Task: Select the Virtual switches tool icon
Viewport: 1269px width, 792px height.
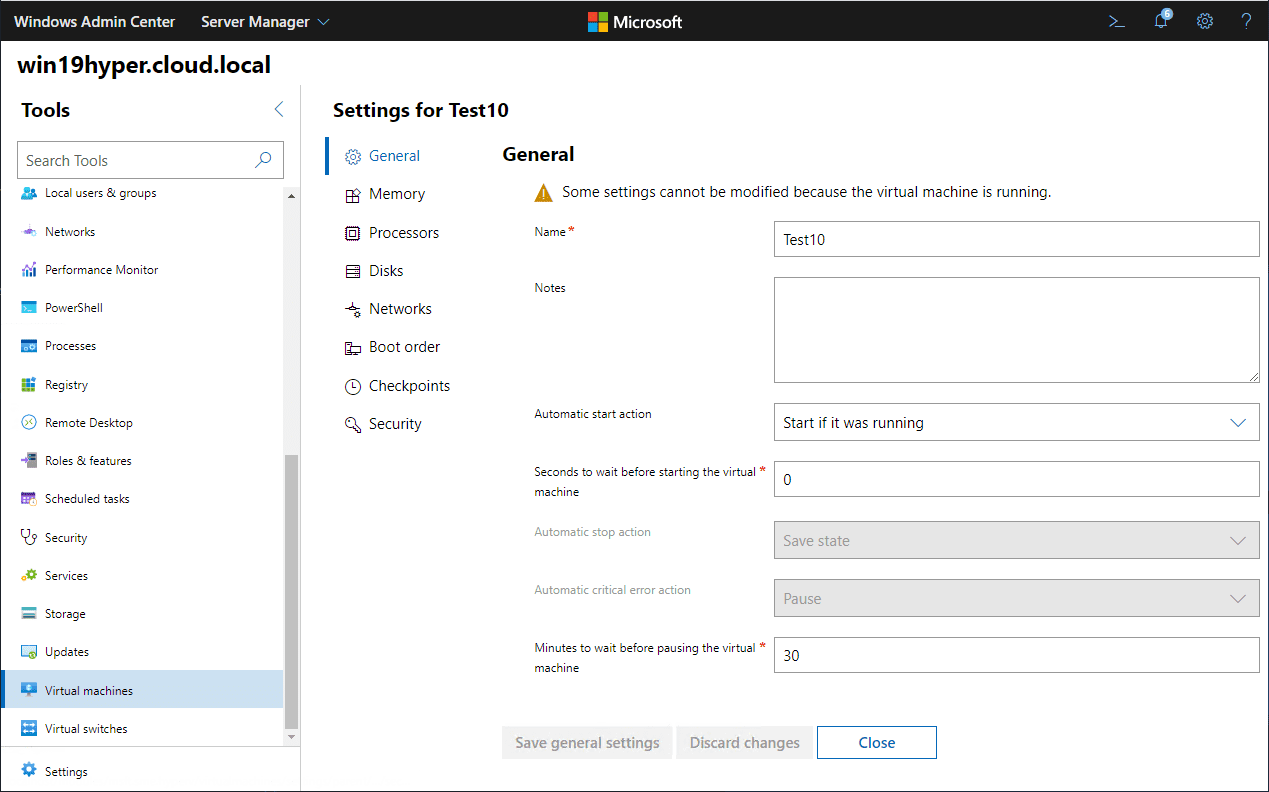Action: 27,728
